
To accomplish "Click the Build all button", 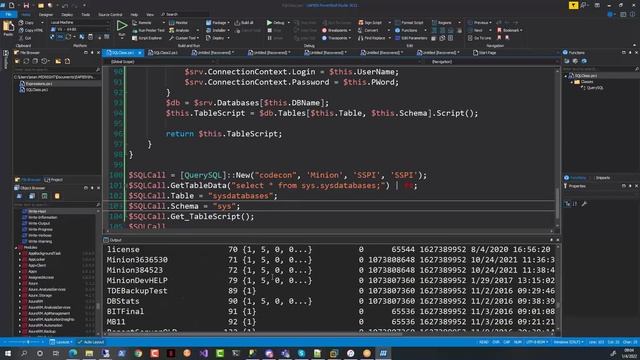I will point(244,23).
